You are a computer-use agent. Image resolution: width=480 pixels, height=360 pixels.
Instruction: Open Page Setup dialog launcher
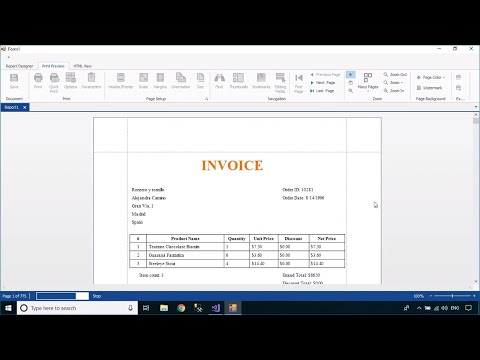(207, 99)
